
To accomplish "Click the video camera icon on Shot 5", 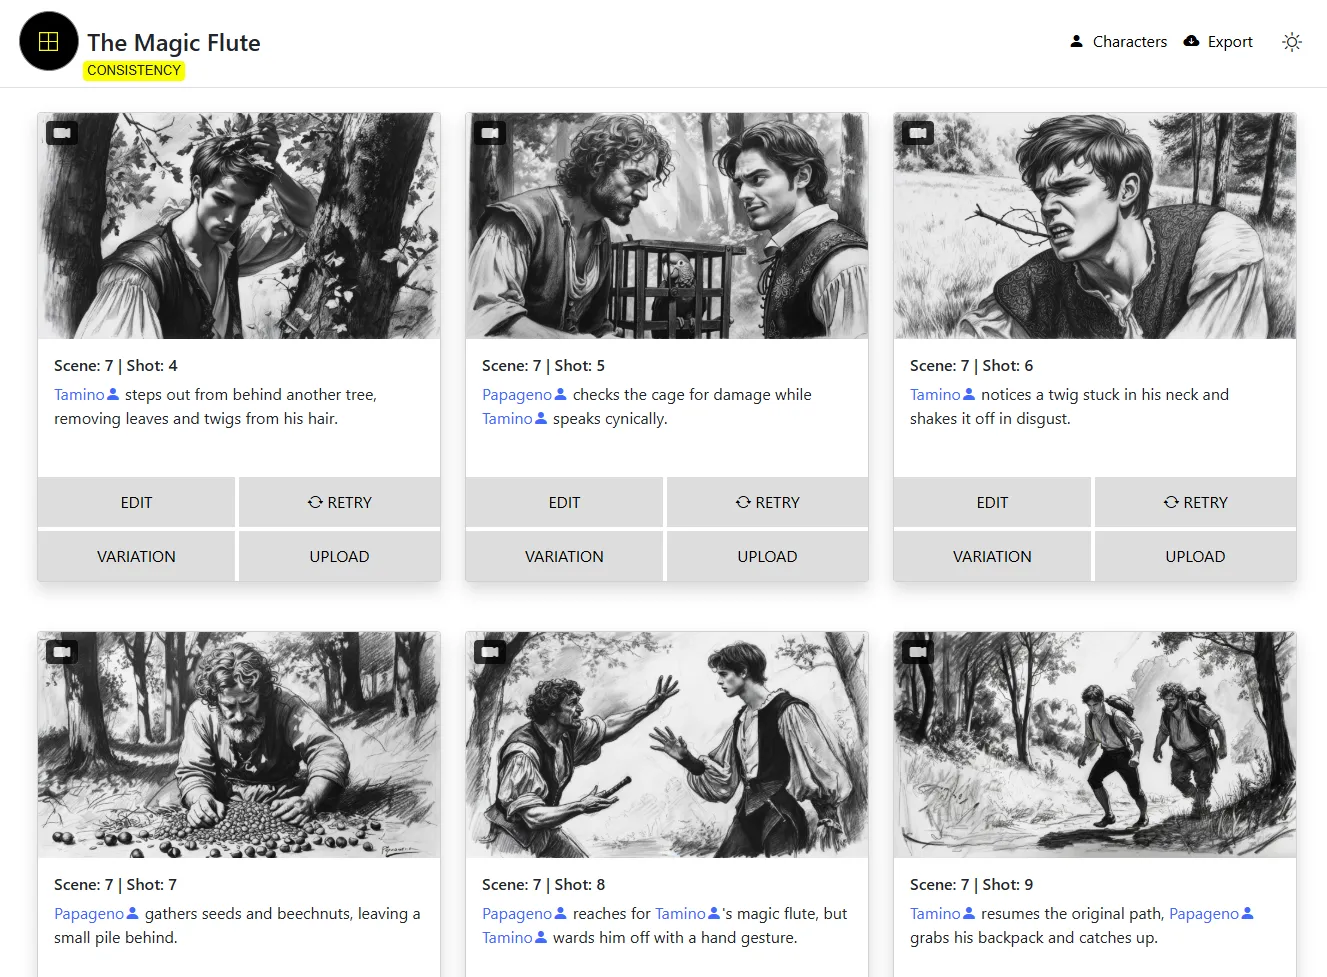I will pos(490,133).
